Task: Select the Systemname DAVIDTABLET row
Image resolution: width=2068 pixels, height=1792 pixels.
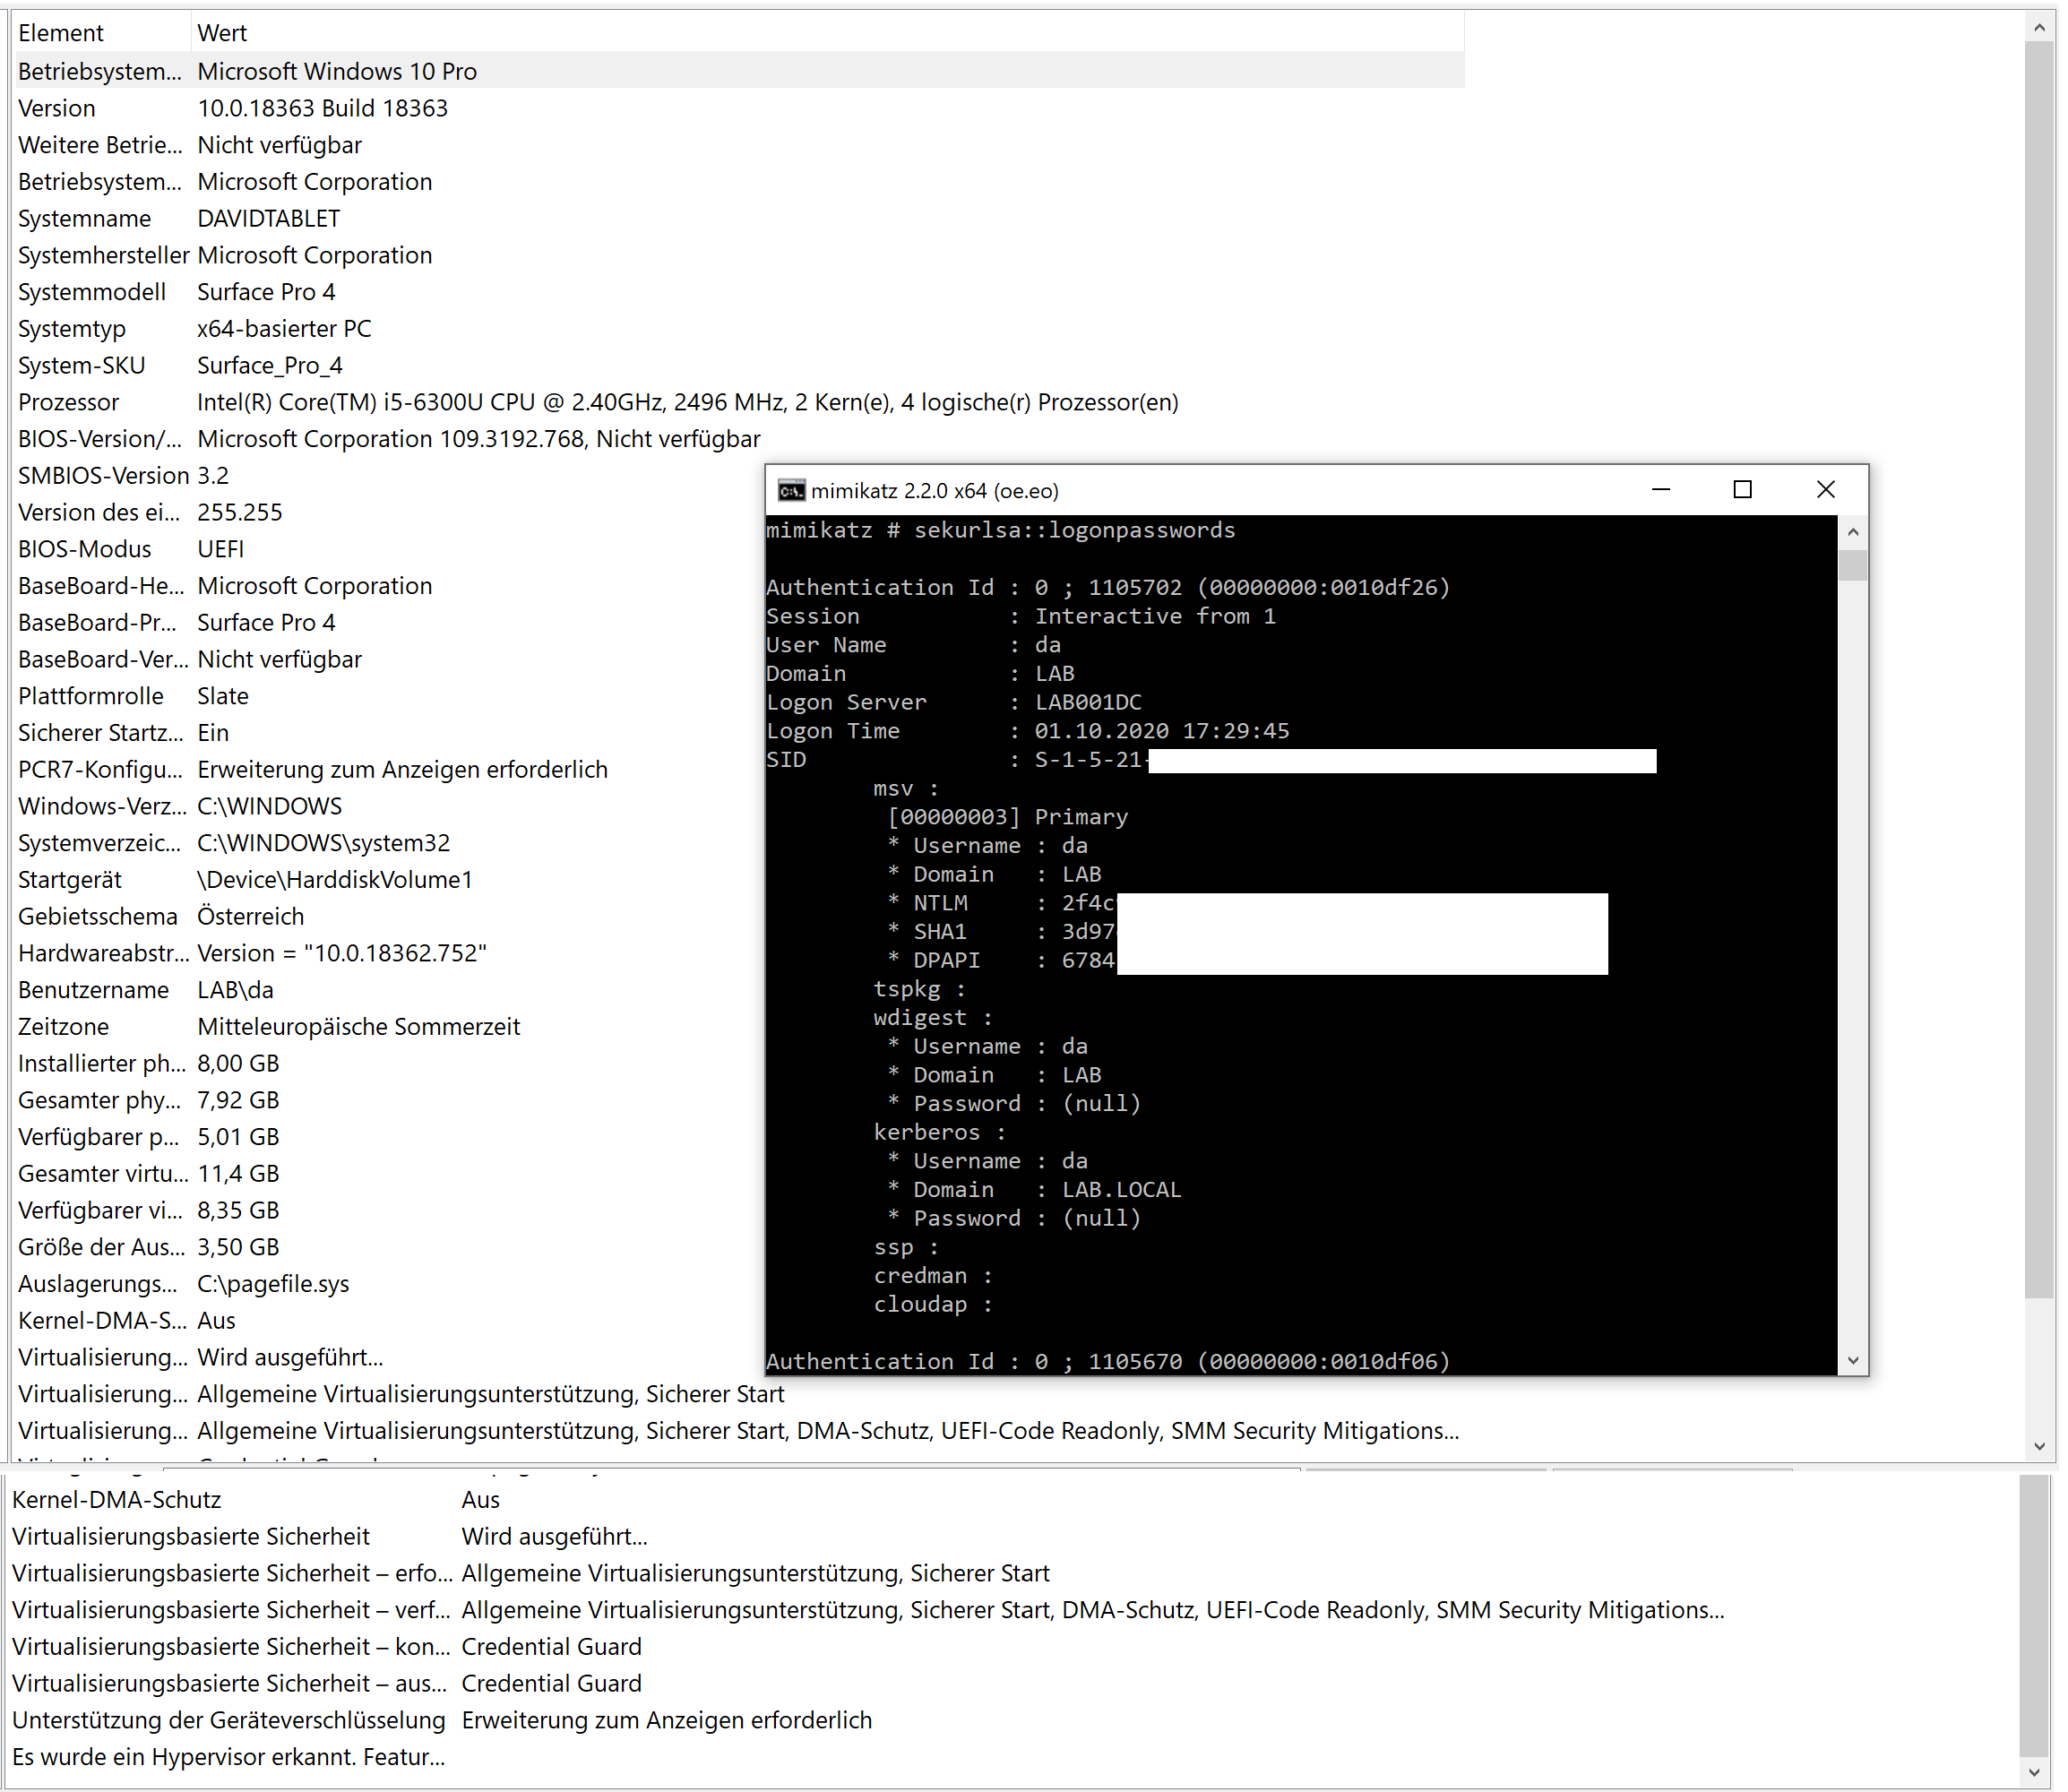Action: point(270,219)
